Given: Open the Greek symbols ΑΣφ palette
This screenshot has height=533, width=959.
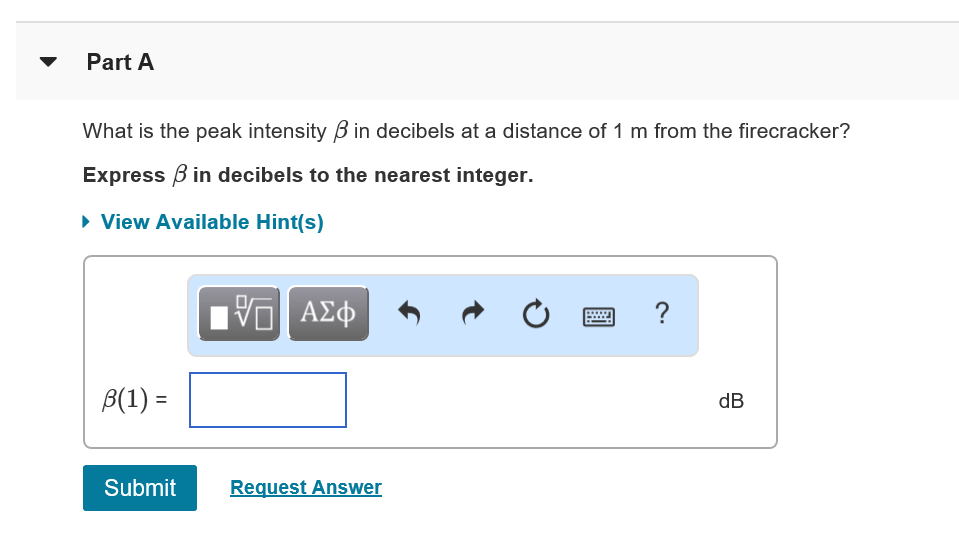Looking at the screenshot, I should point(328,313).
